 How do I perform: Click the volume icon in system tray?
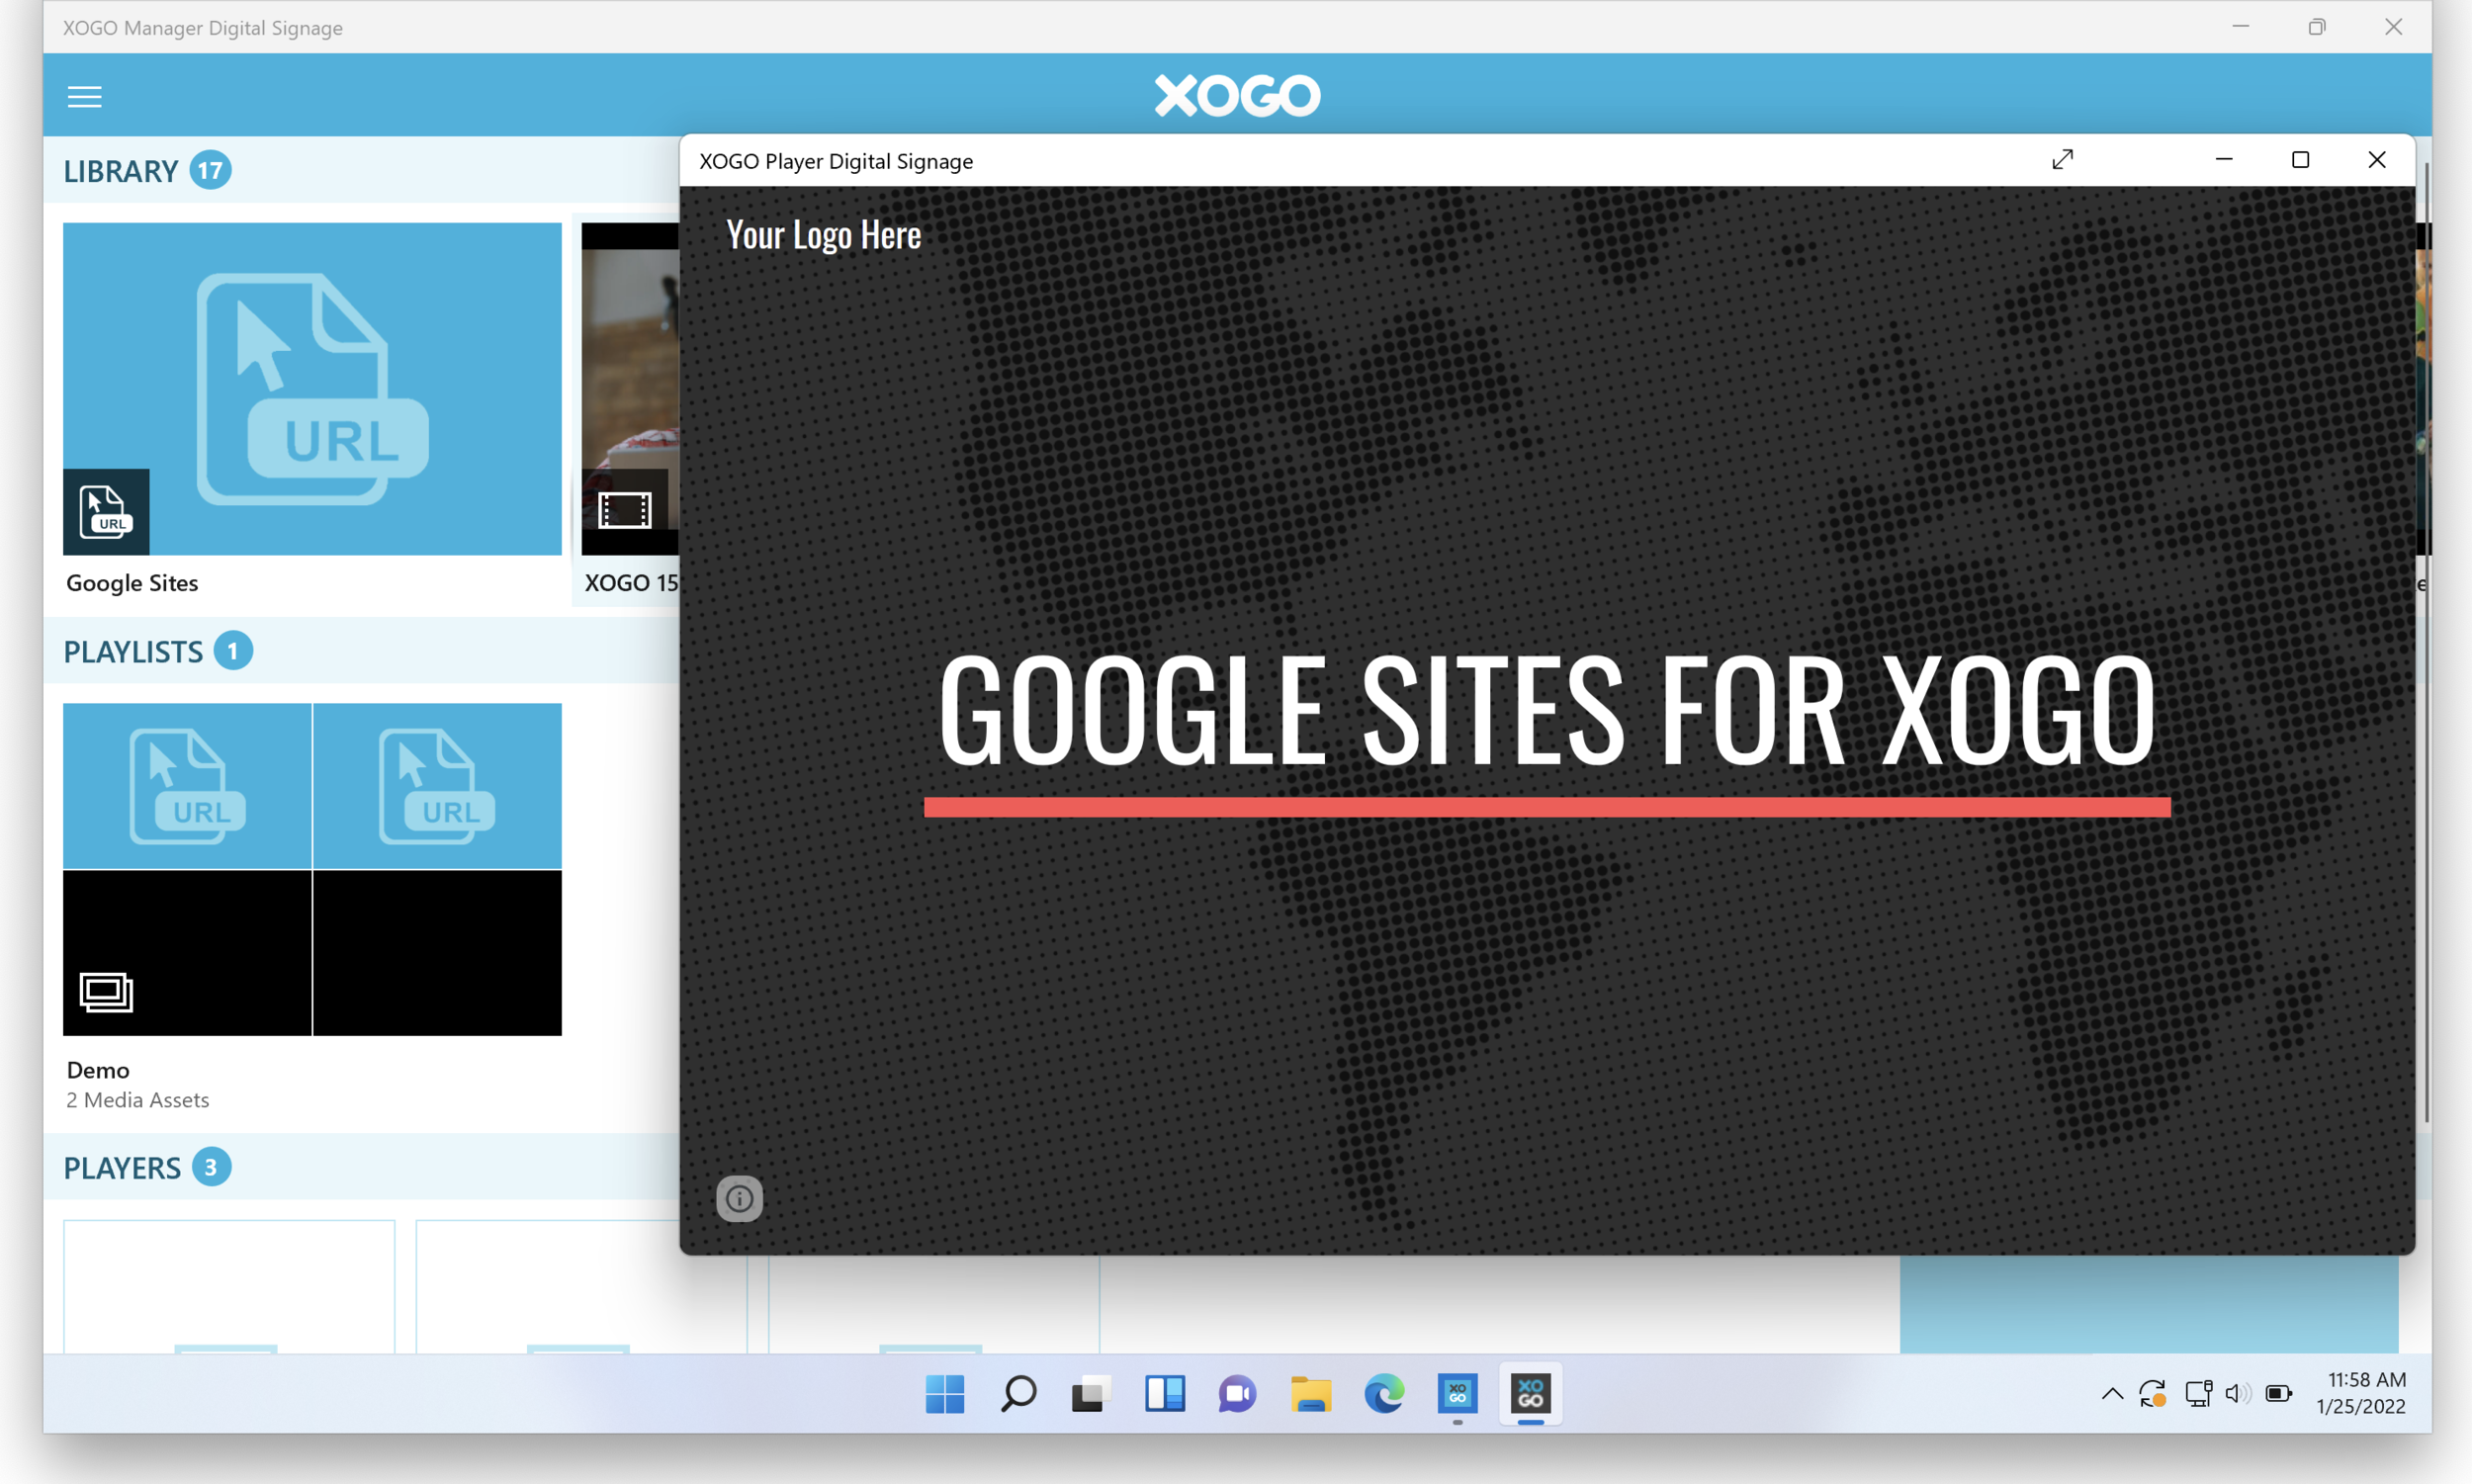(2237, 1393)
